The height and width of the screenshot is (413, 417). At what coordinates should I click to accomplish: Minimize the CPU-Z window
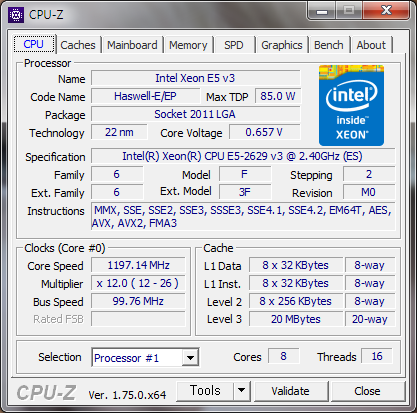322,11
